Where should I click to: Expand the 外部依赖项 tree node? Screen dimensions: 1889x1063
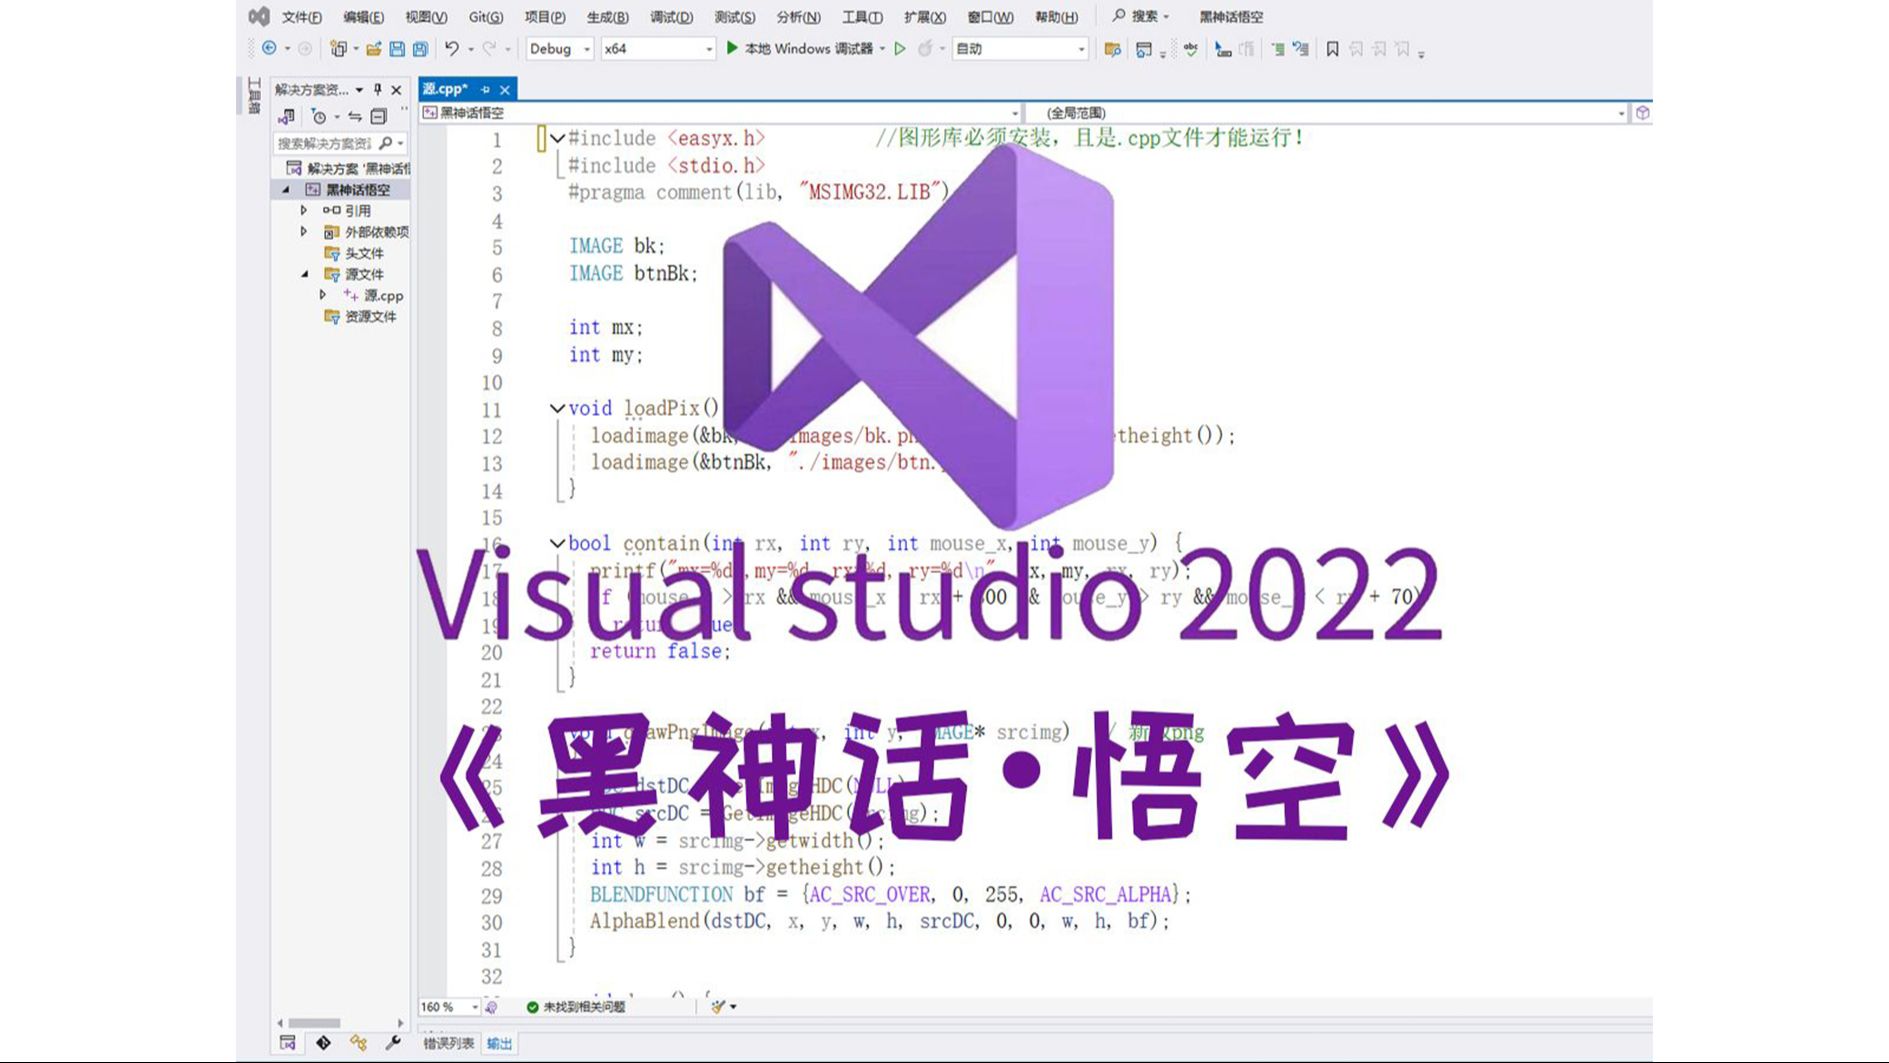point(304,231)
